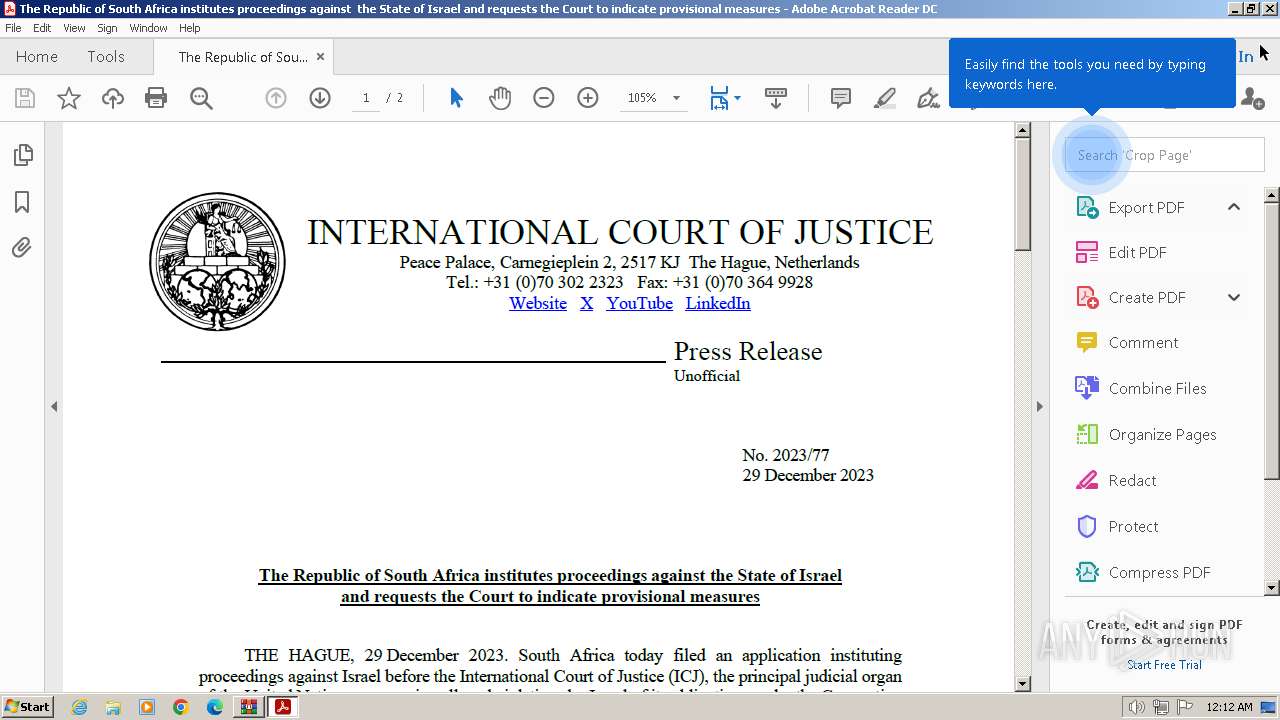Viewport: 1280px width, 720px height.
Task: Add the file to starred favorites
Action: [69, 98]
